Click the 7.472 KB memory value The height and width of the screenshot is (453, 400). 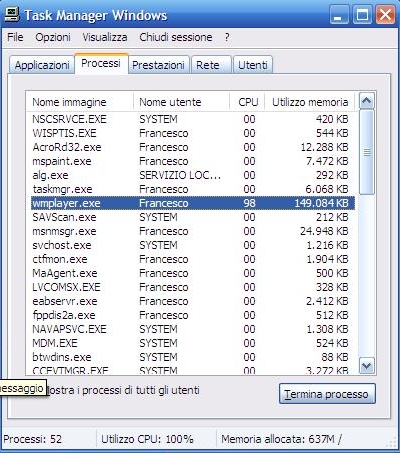point(327,161)
